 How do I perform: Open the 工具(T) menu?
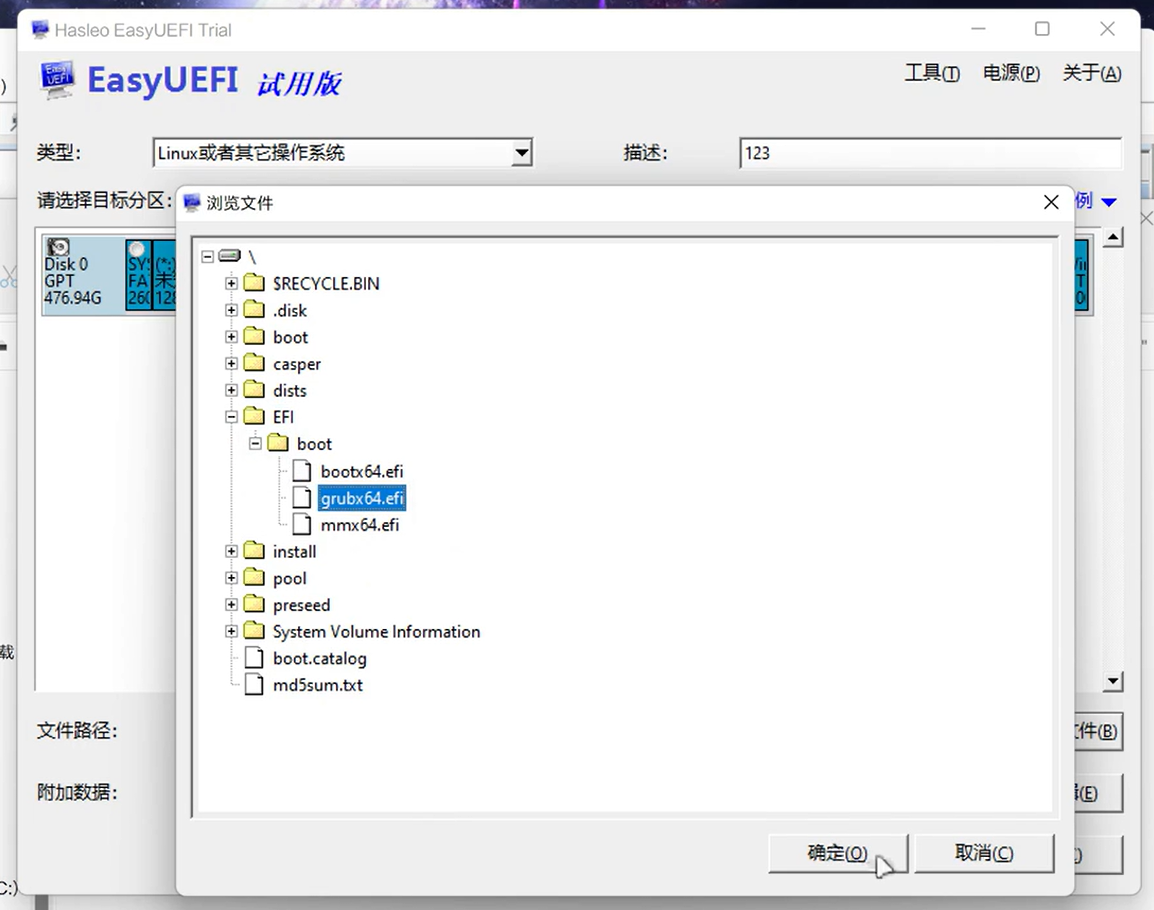[x=932, y=73]
